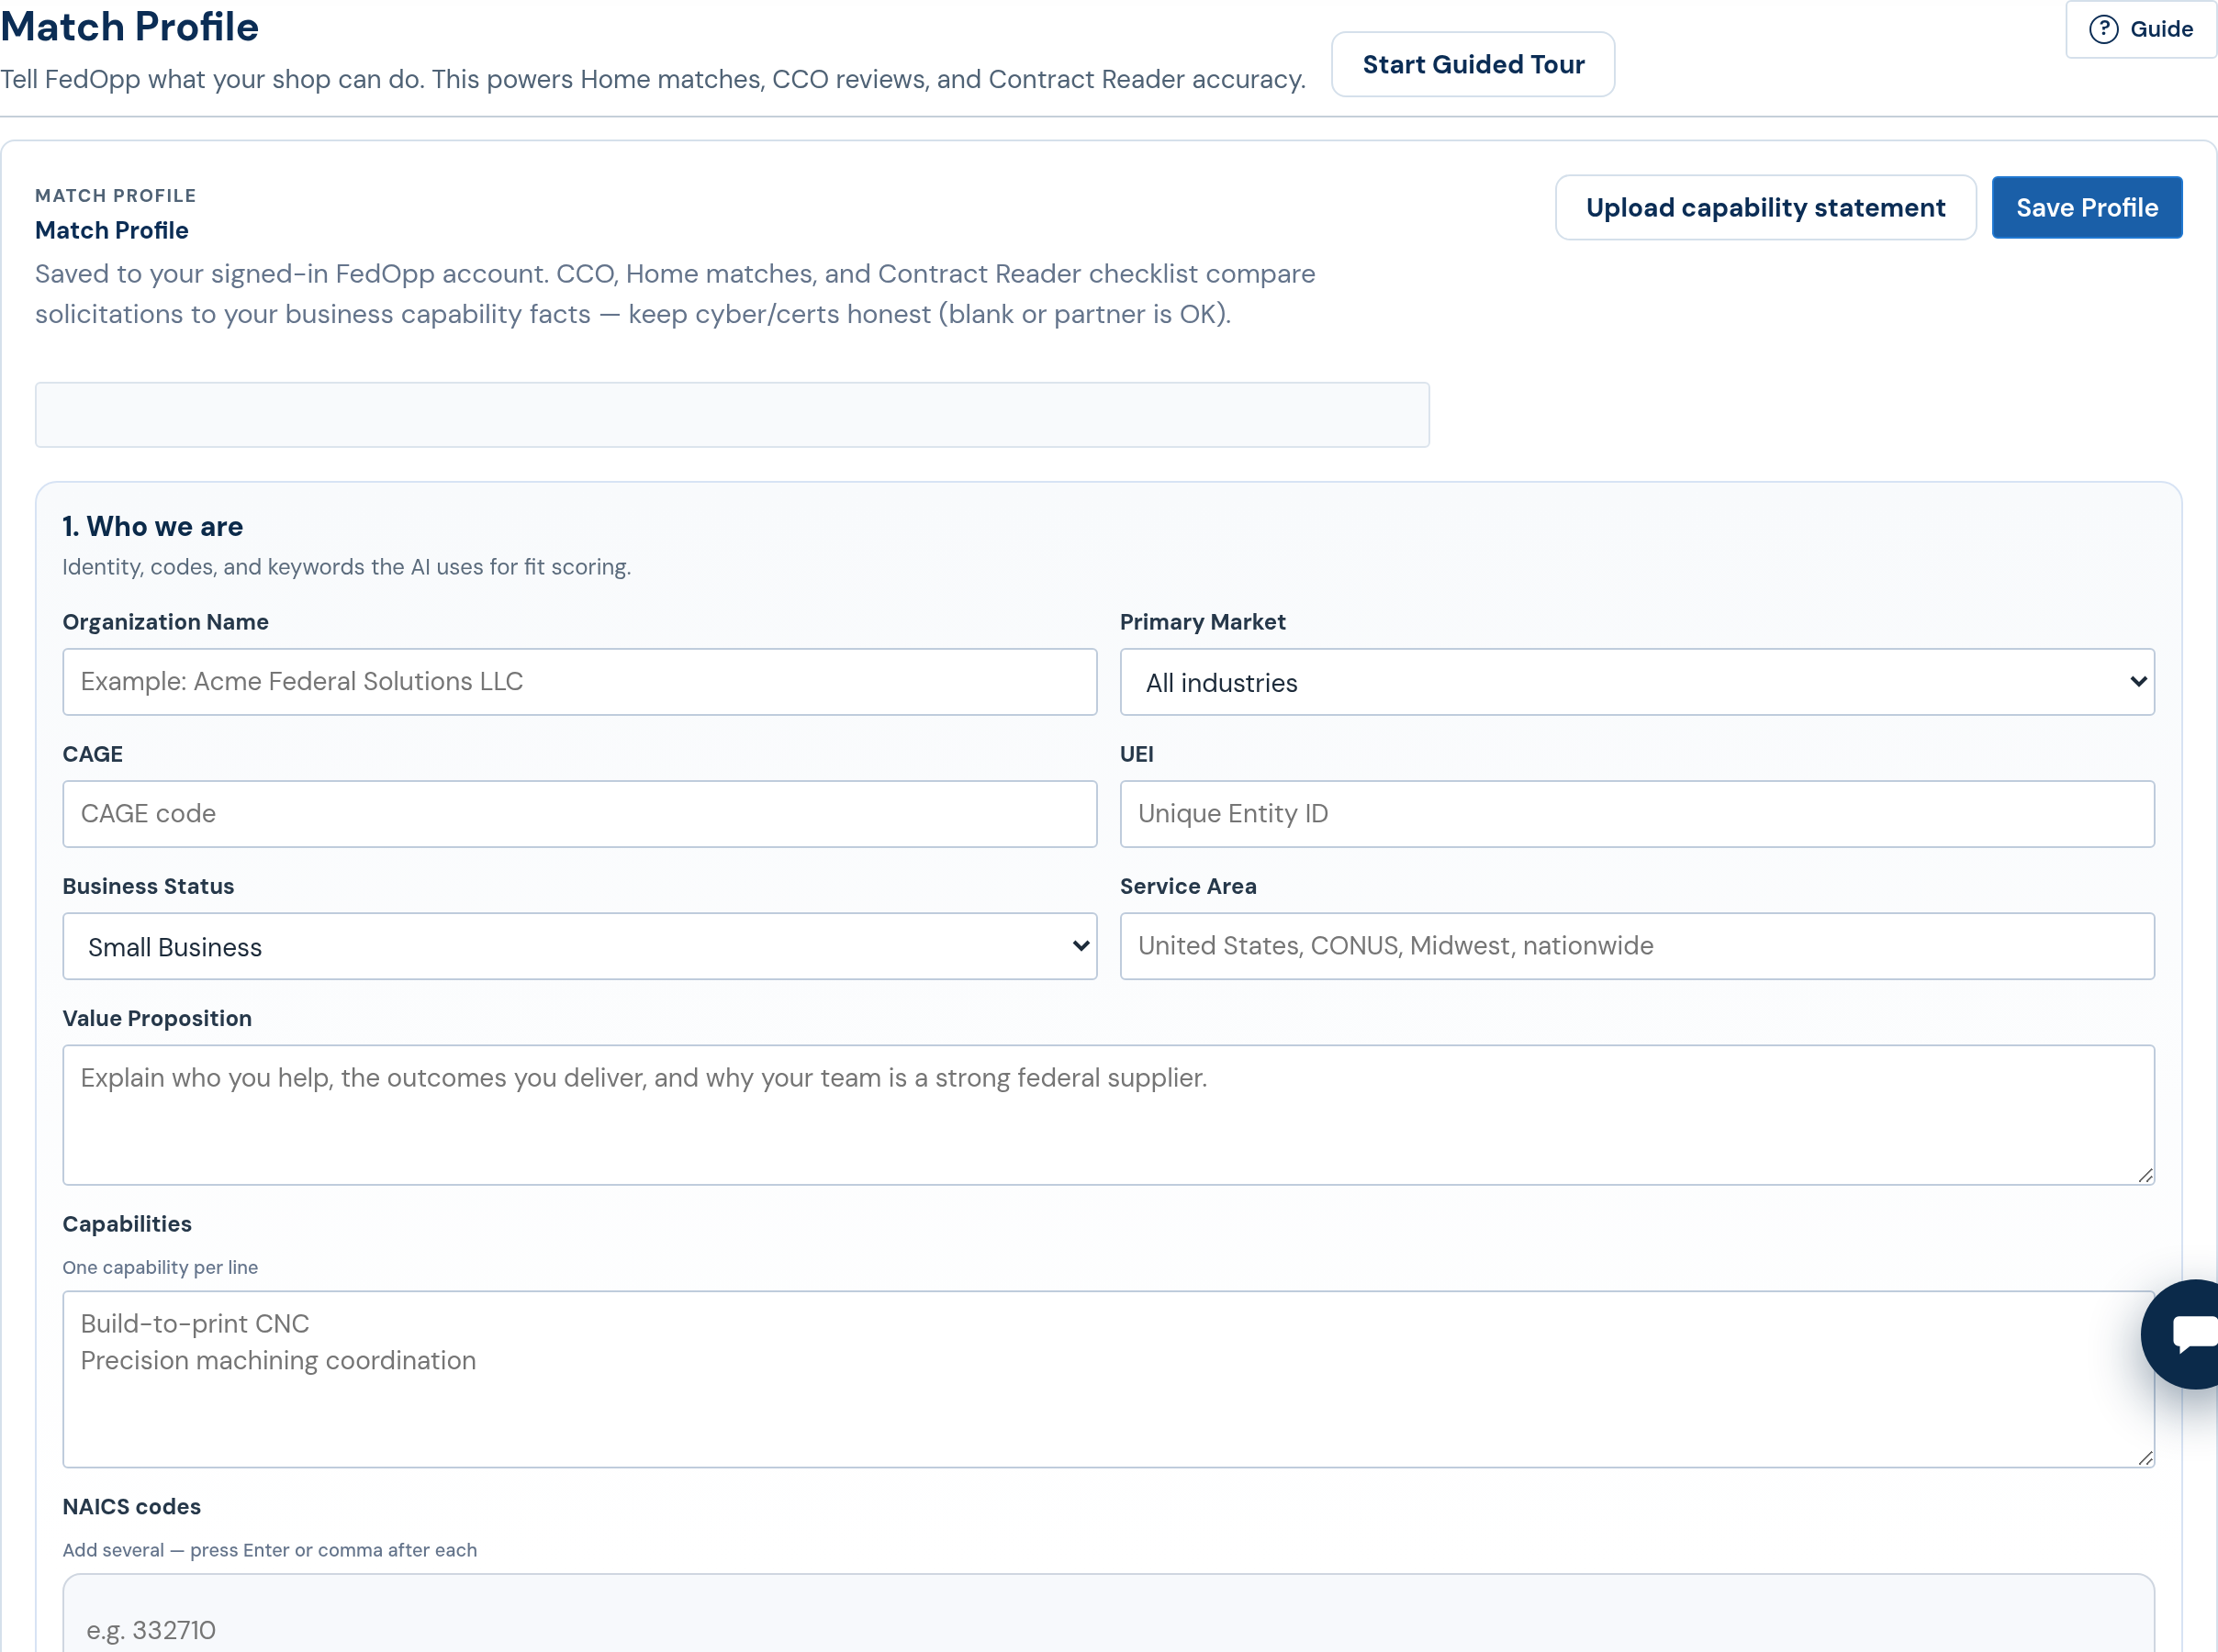This screenshot has height=1652, width=2218.
Task: Open the Primary Market dropdown
Action: click(1637, 682)
